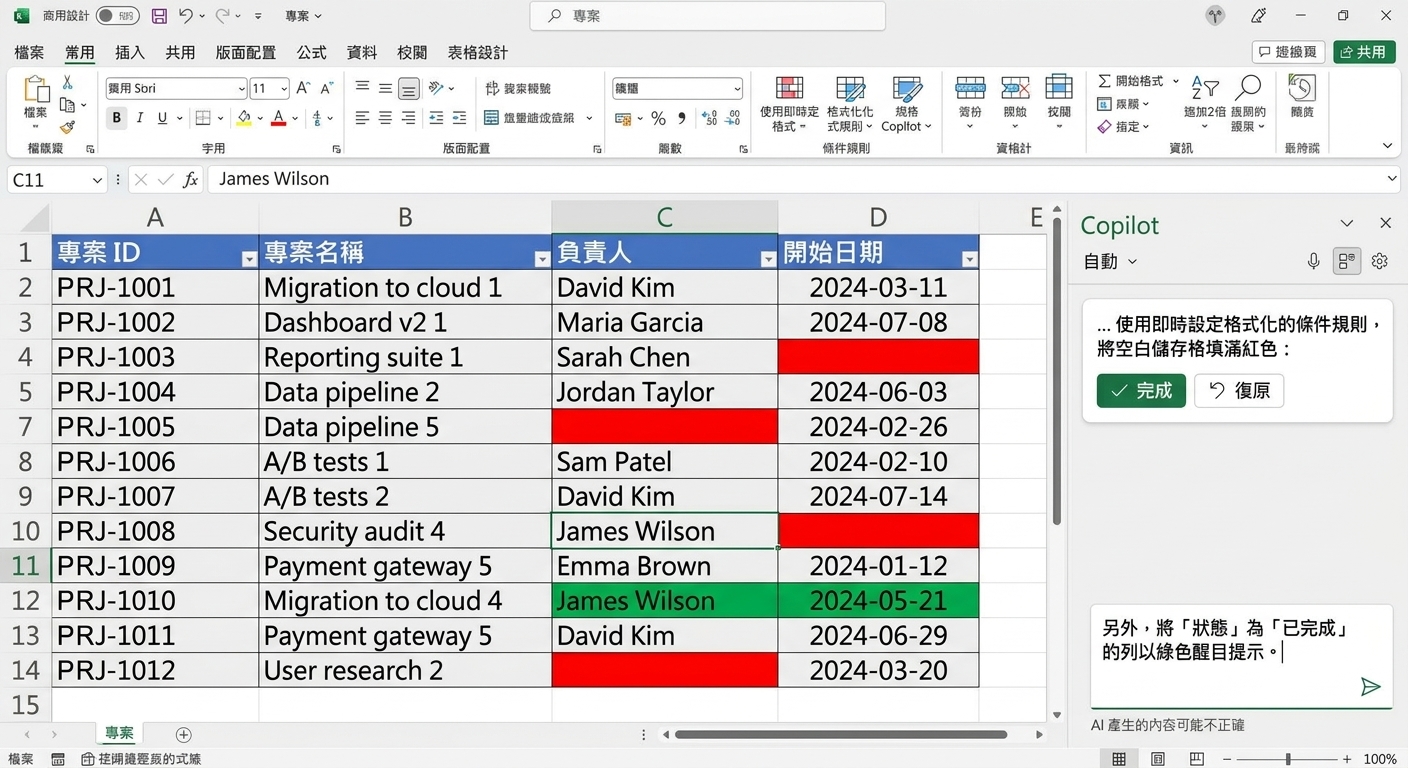The height and width of the screenshot is (768, 1408).
Task: Click the percent style icon
Action: pos(658,118)
